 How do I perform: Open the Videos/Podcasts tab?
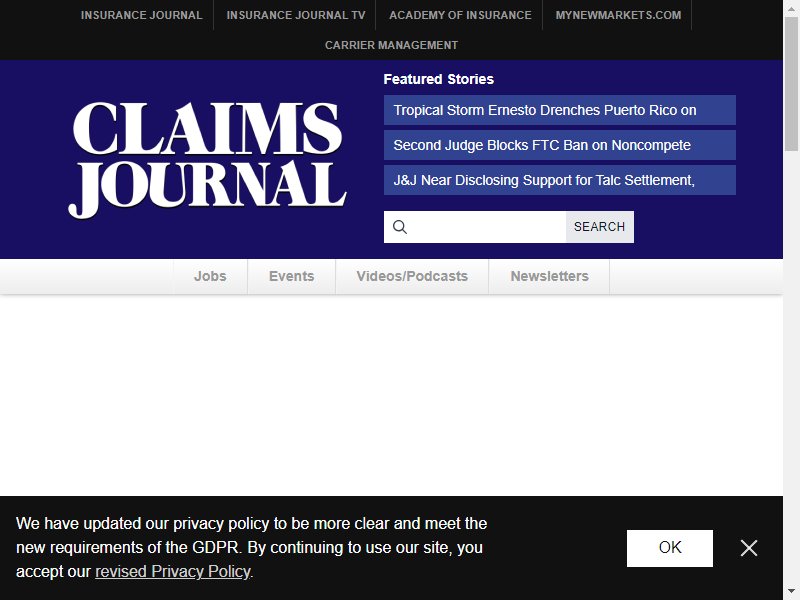click(412, 276)
